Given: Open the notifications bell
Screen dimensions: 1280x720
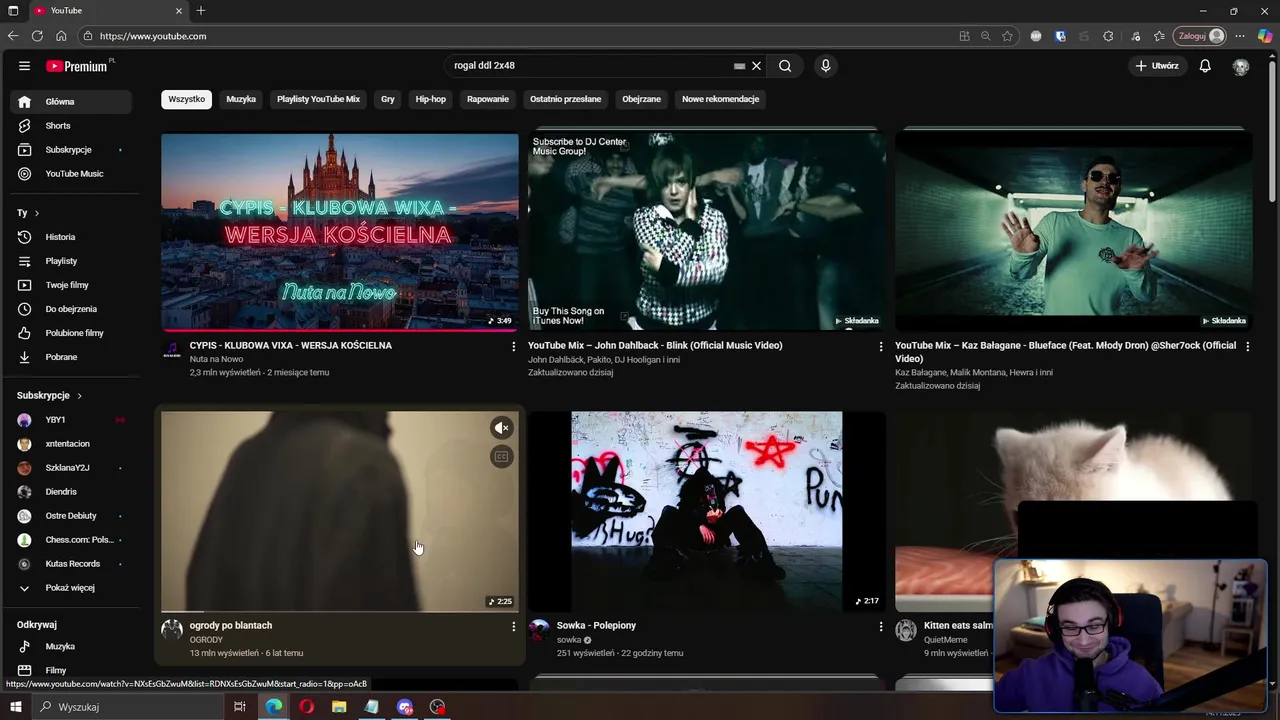Looking at the screenshot, I should [1205, 66].
